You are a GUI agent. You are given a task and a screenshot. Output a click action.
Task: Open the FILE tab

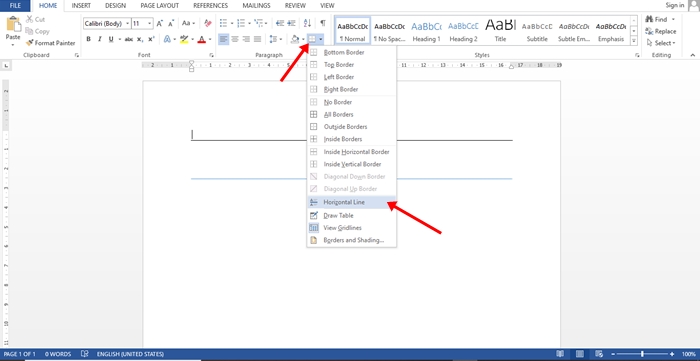click(x=15, y=6)
